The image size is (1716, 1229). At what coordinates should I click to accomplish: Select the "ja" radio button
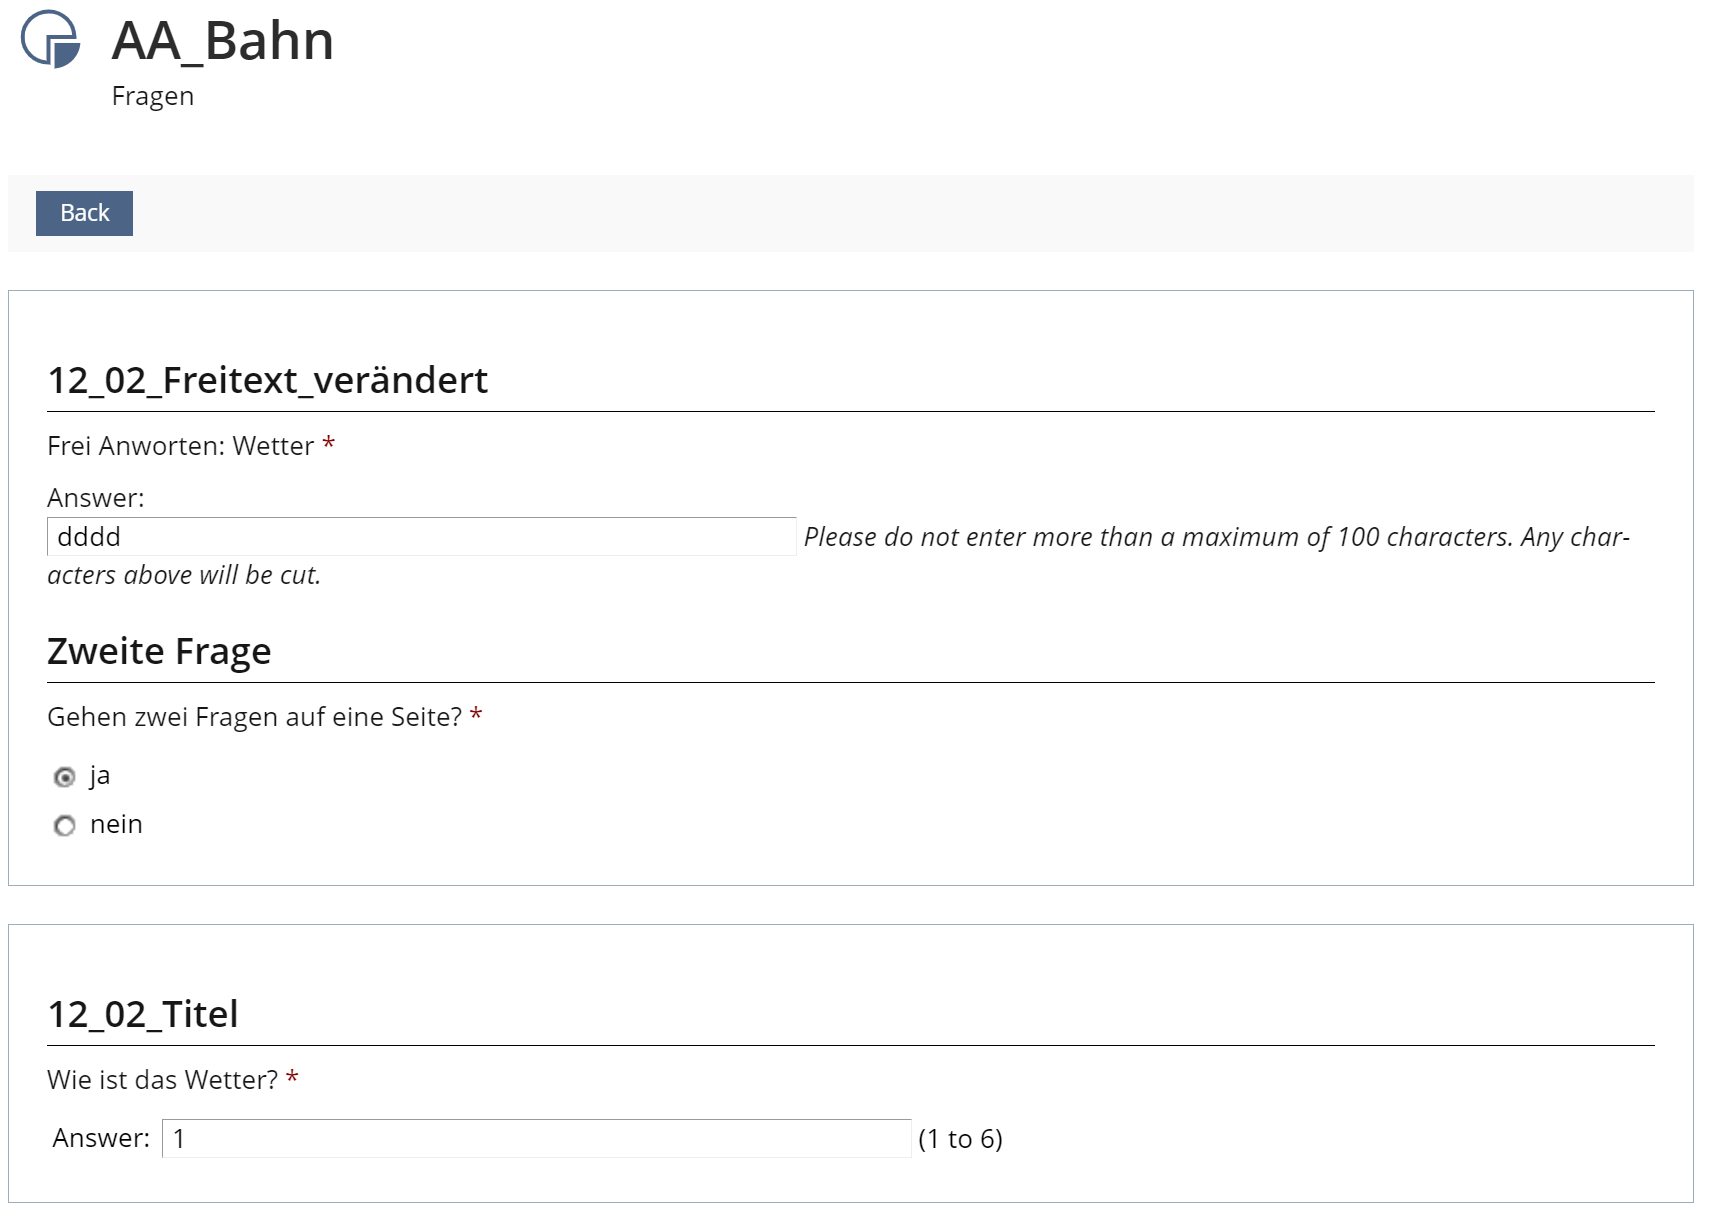coord(65,777)
